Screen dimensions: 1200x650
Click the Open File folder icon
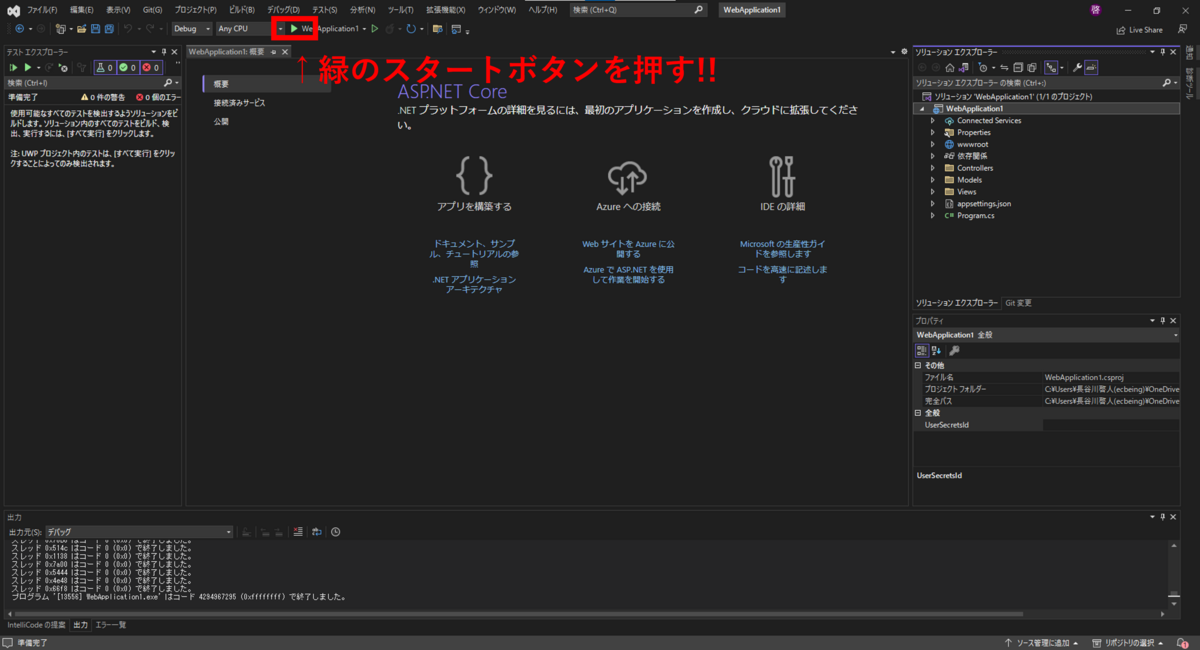(x=81, y=28)
